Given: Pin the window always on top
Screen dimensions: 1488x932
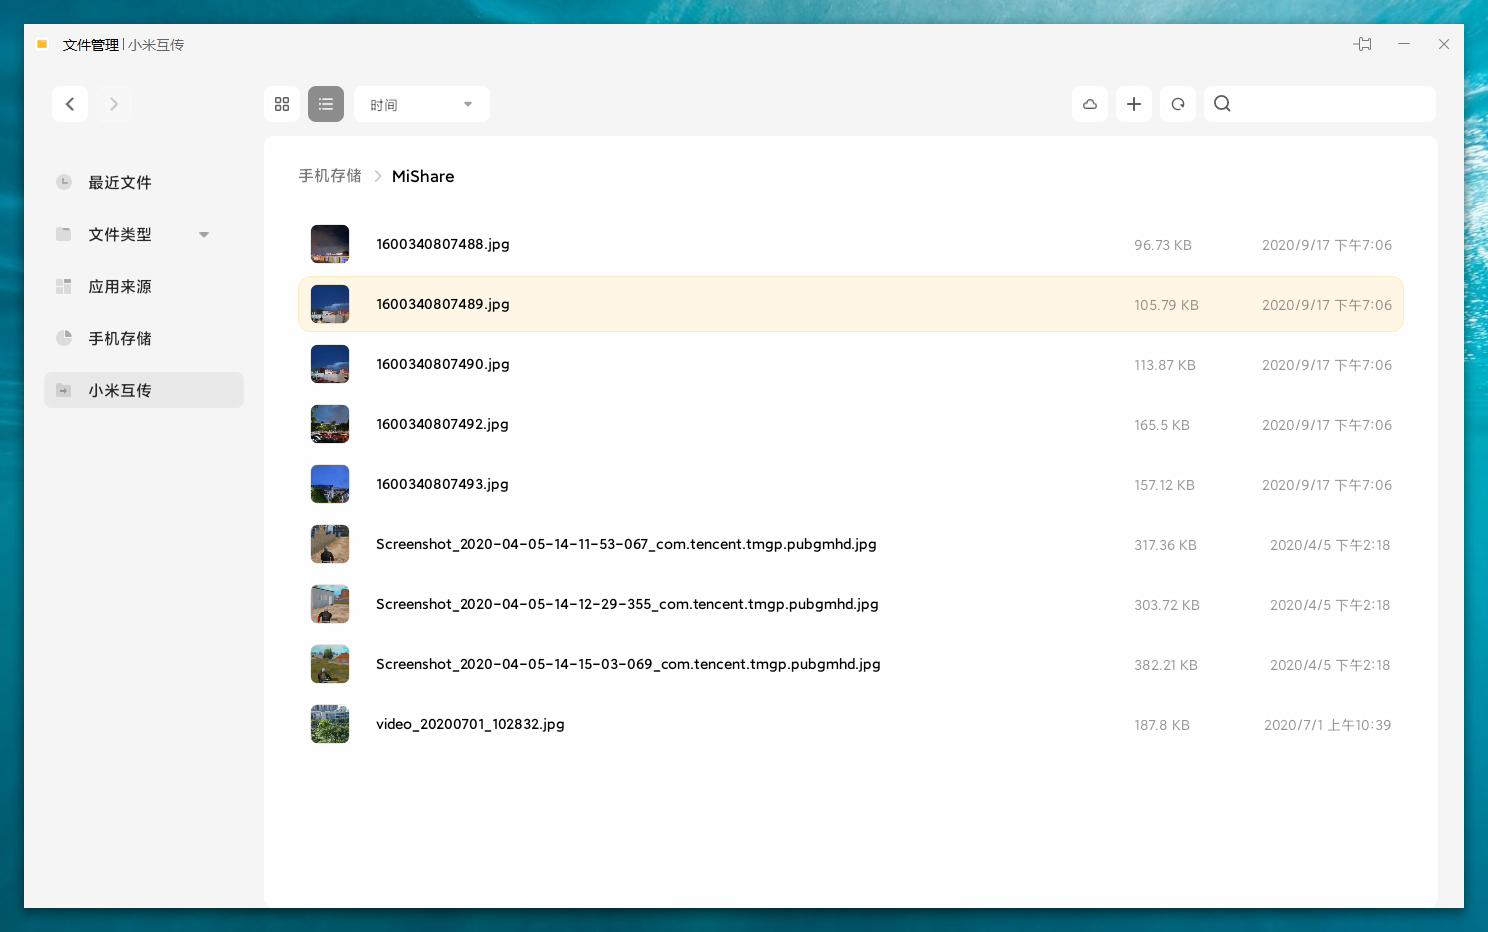Looking at the screenshot, I should (x=1362, y=44).
